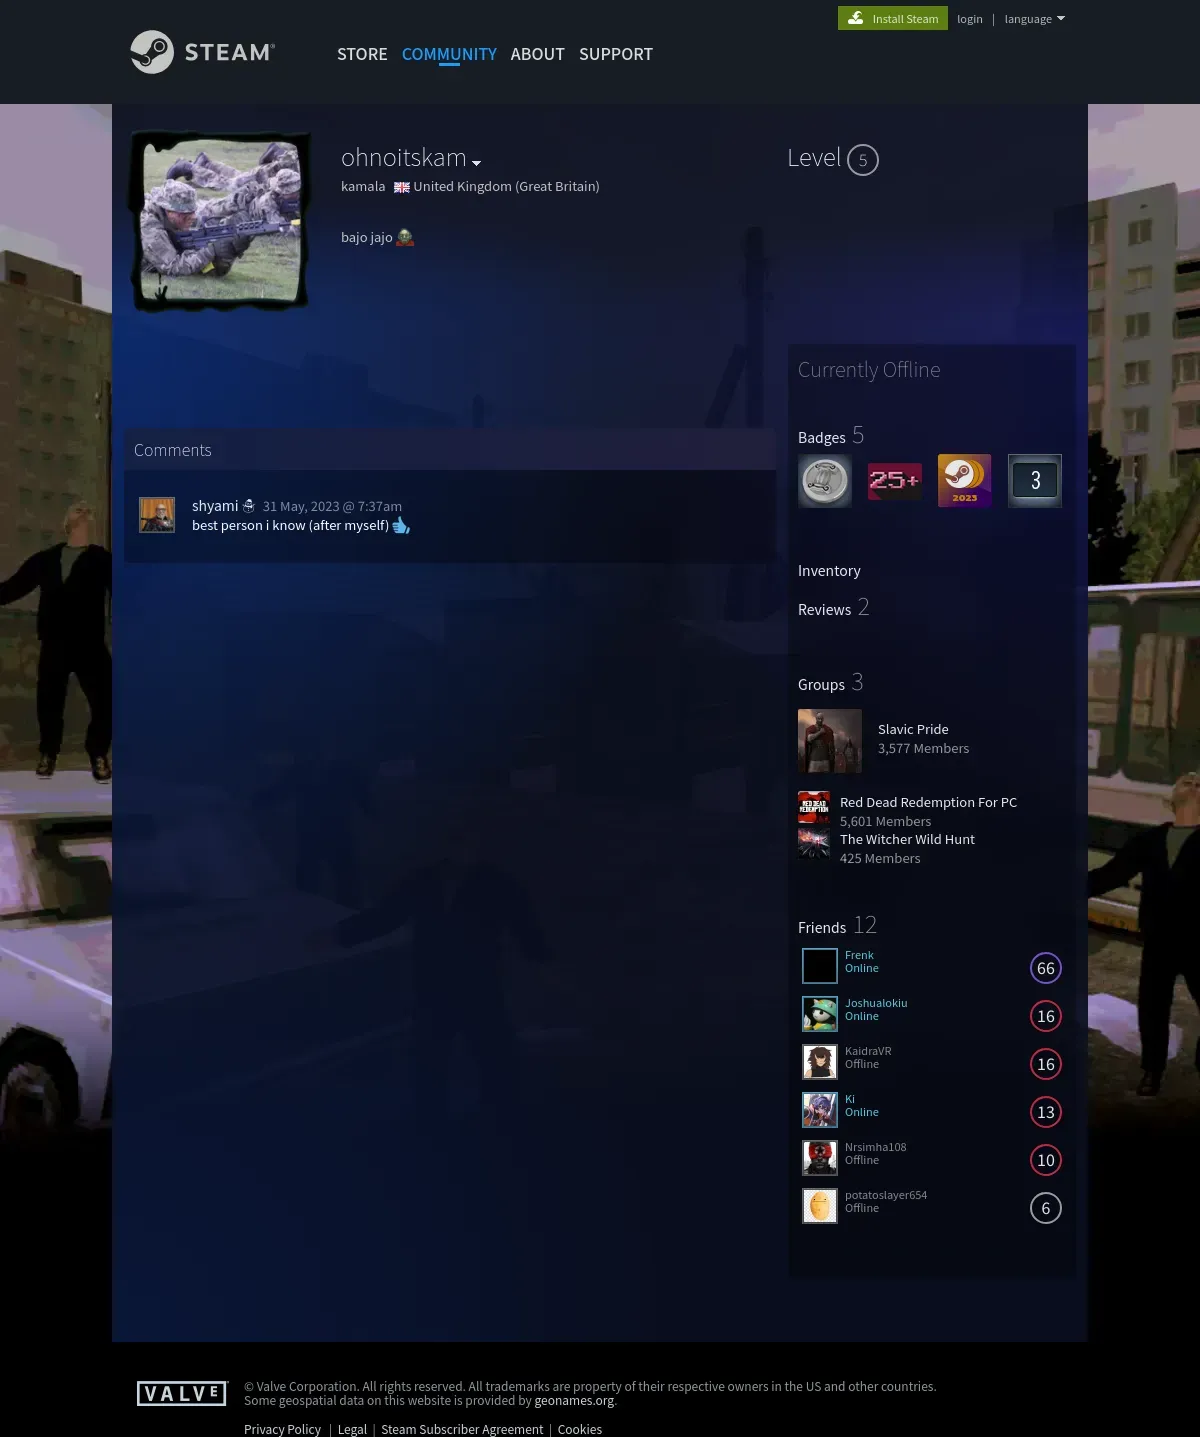This screenshot has height=1437, width=1200.
Task: Click the comment timestamp 31 May, 2023
Action: tap(332, 507)
